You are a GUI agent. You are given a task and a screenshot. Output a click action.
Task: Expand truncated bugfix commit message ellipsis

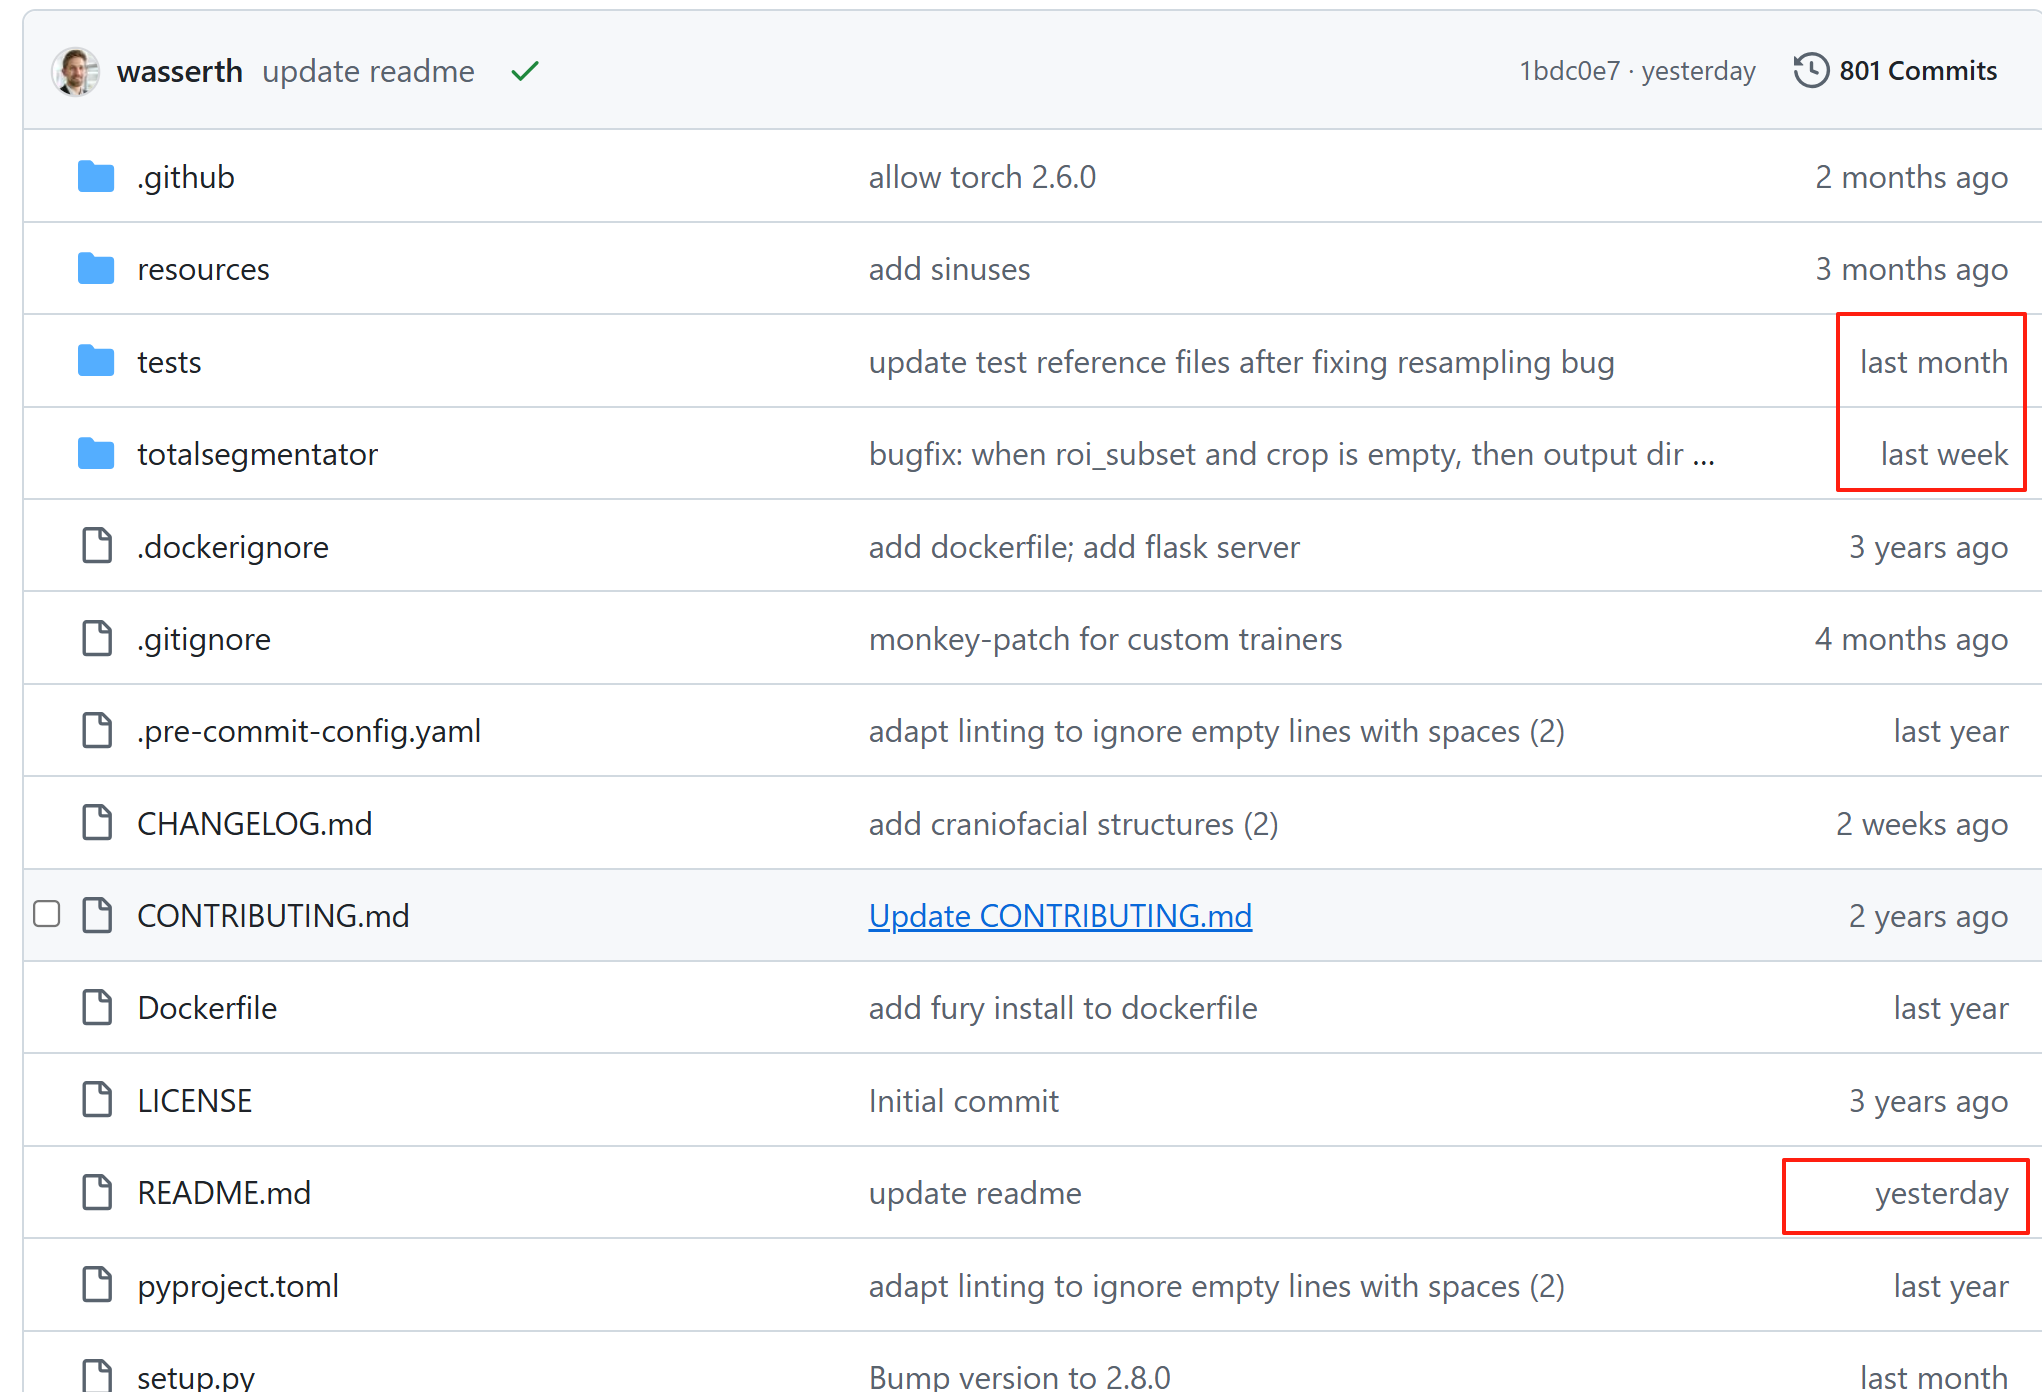1704,456
